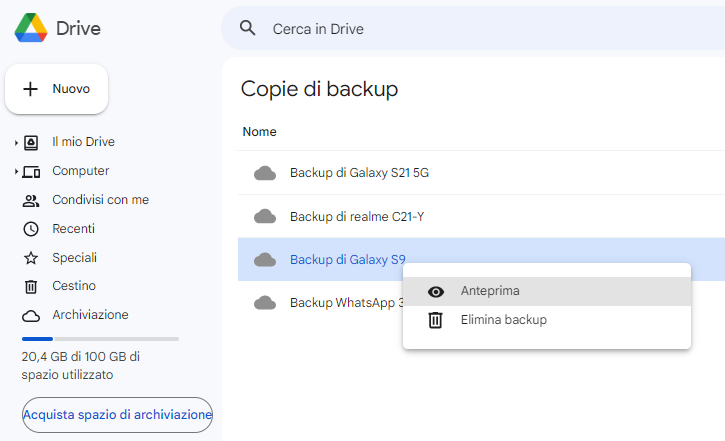Focus the Cerca in Drive search field

[473, 29]
